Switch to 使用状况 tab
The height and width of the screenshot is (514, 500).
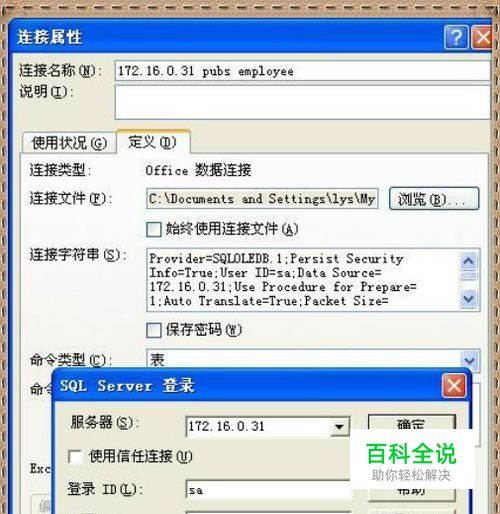[69, 143]
